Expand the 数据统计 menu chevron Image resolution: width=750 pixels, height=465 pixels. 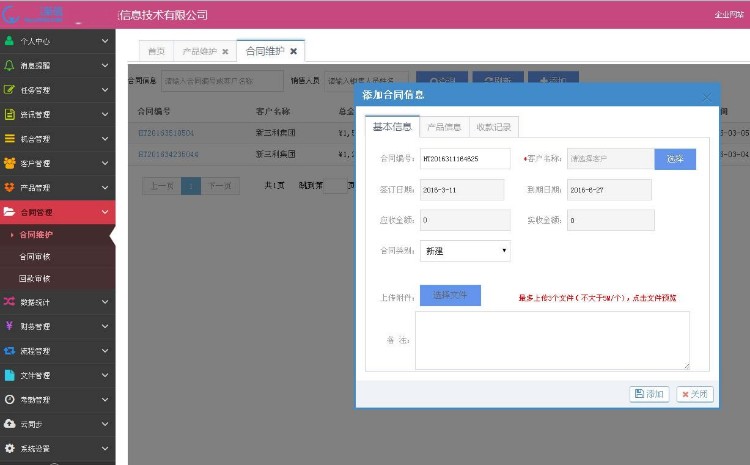(x=105, y=301)
